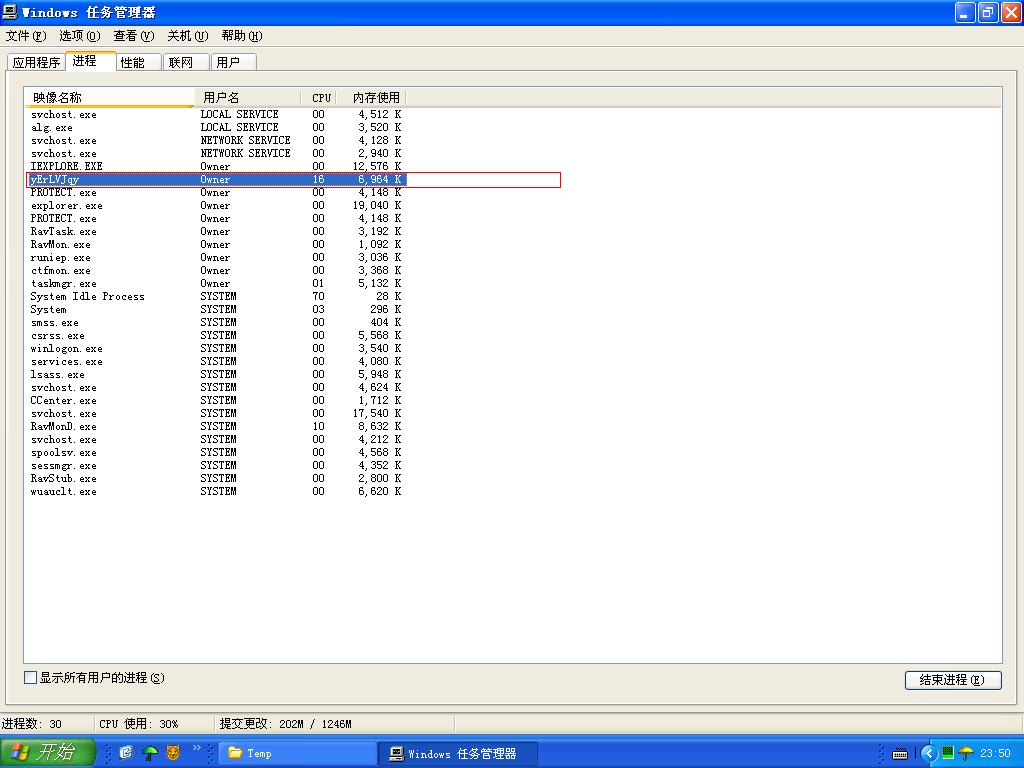
Task: Select the spoolsv.exe process row
Action: coord(216,453)
